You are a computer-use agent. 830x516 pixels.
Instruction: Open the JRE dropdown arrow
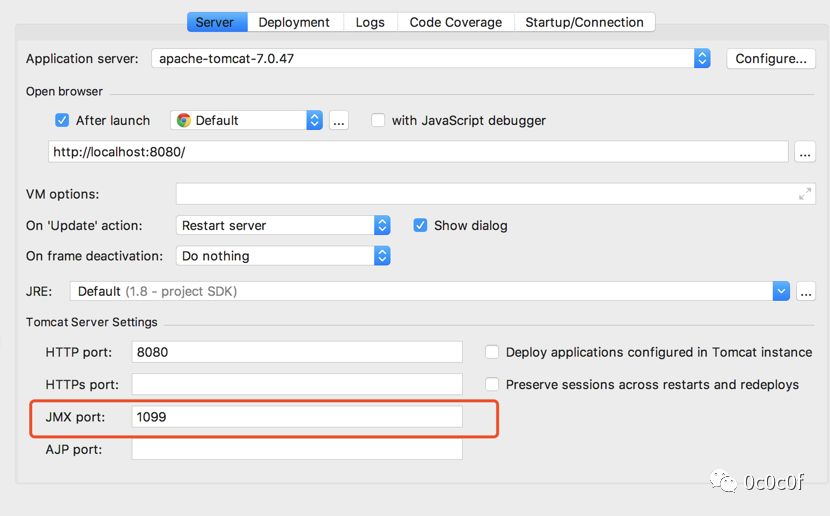pos(781,291)
